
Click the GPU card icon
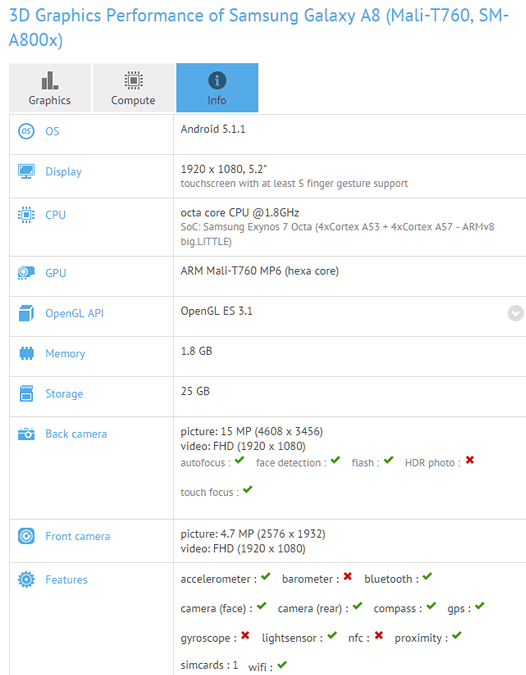click(x=26, y=272)
